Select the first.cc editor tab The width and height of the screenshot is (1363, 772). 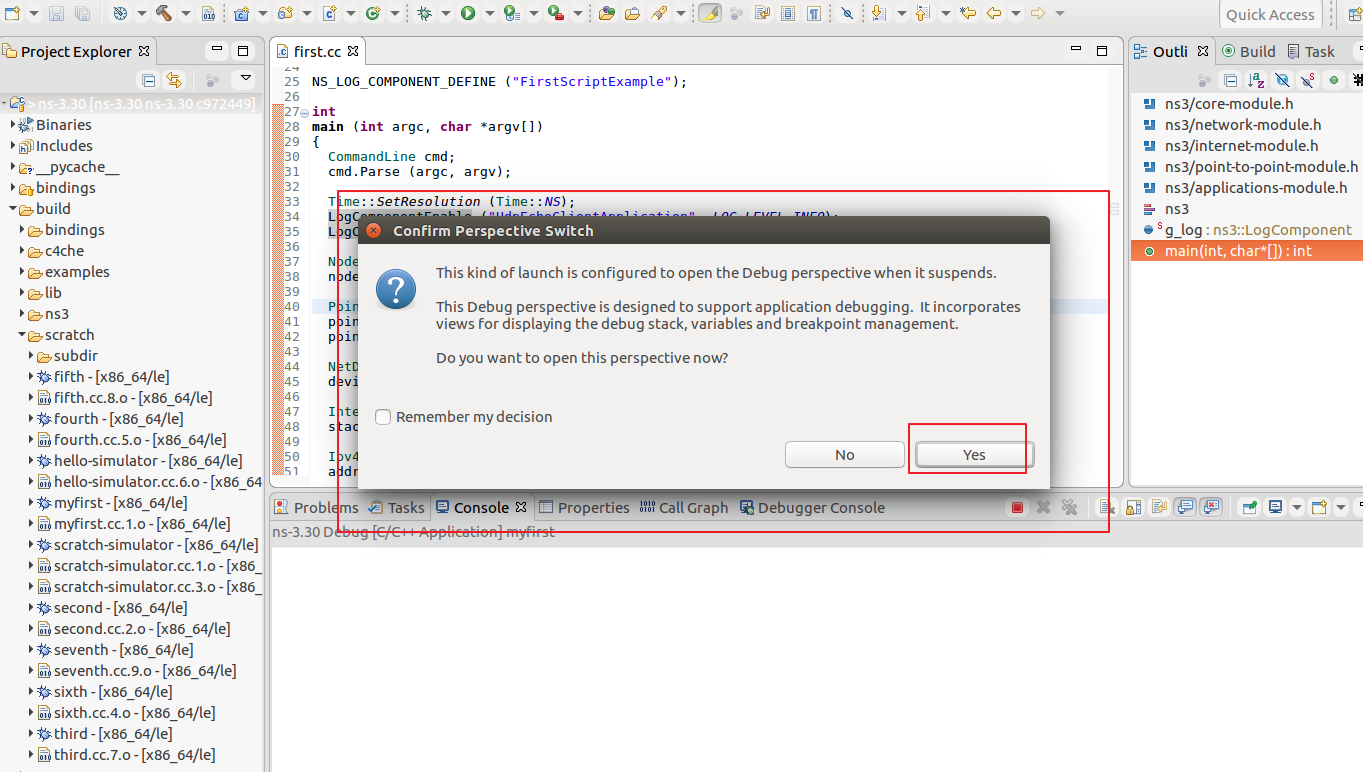pyautogui.click(x=318, y=50)
